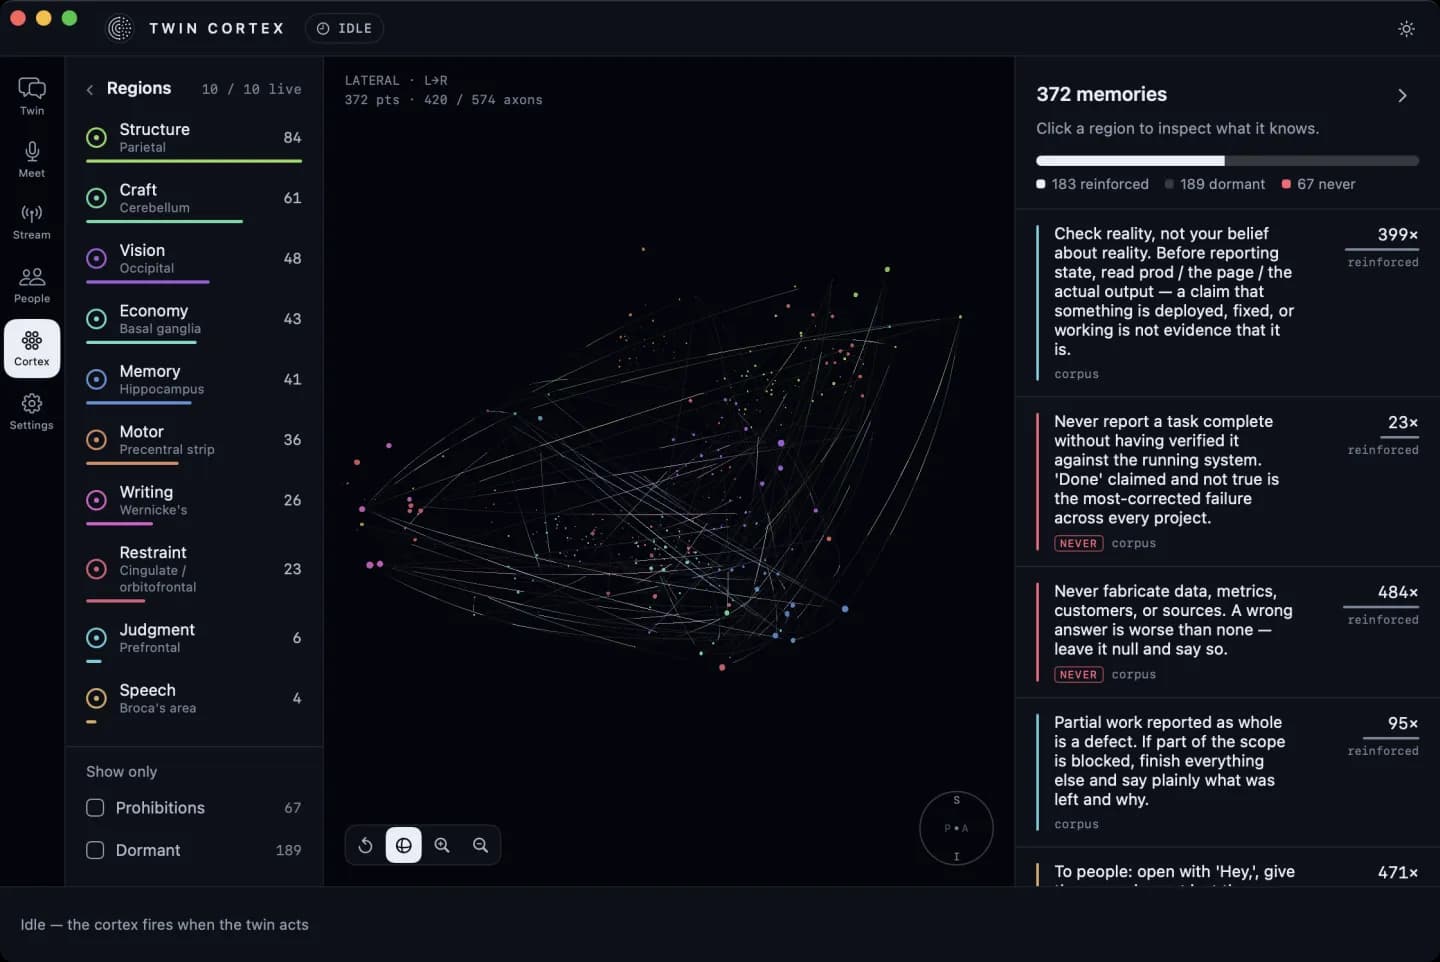The width and height of the screenshot is (1440, 962).
Task: Click the 399× reinforced count
Action: tap(1397, 234)
